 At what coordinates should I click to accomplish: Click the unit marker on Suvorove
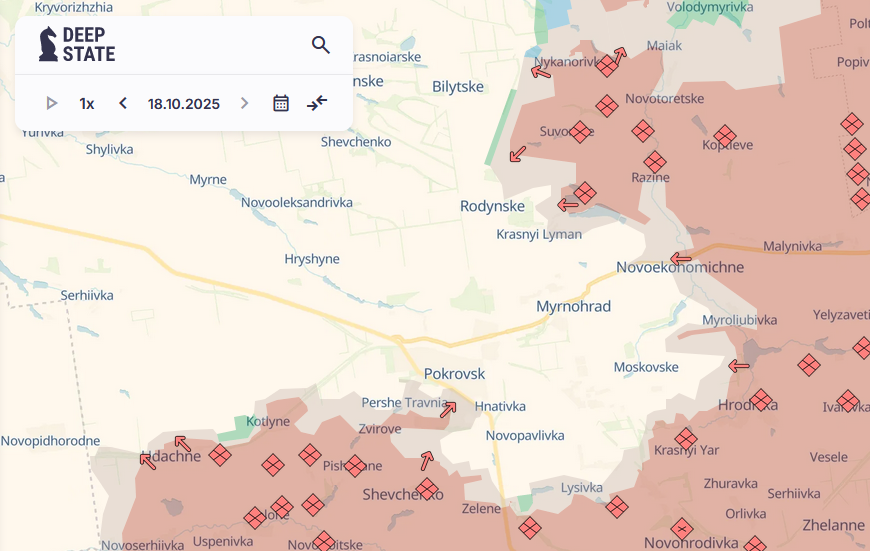[x=580, y=132]
